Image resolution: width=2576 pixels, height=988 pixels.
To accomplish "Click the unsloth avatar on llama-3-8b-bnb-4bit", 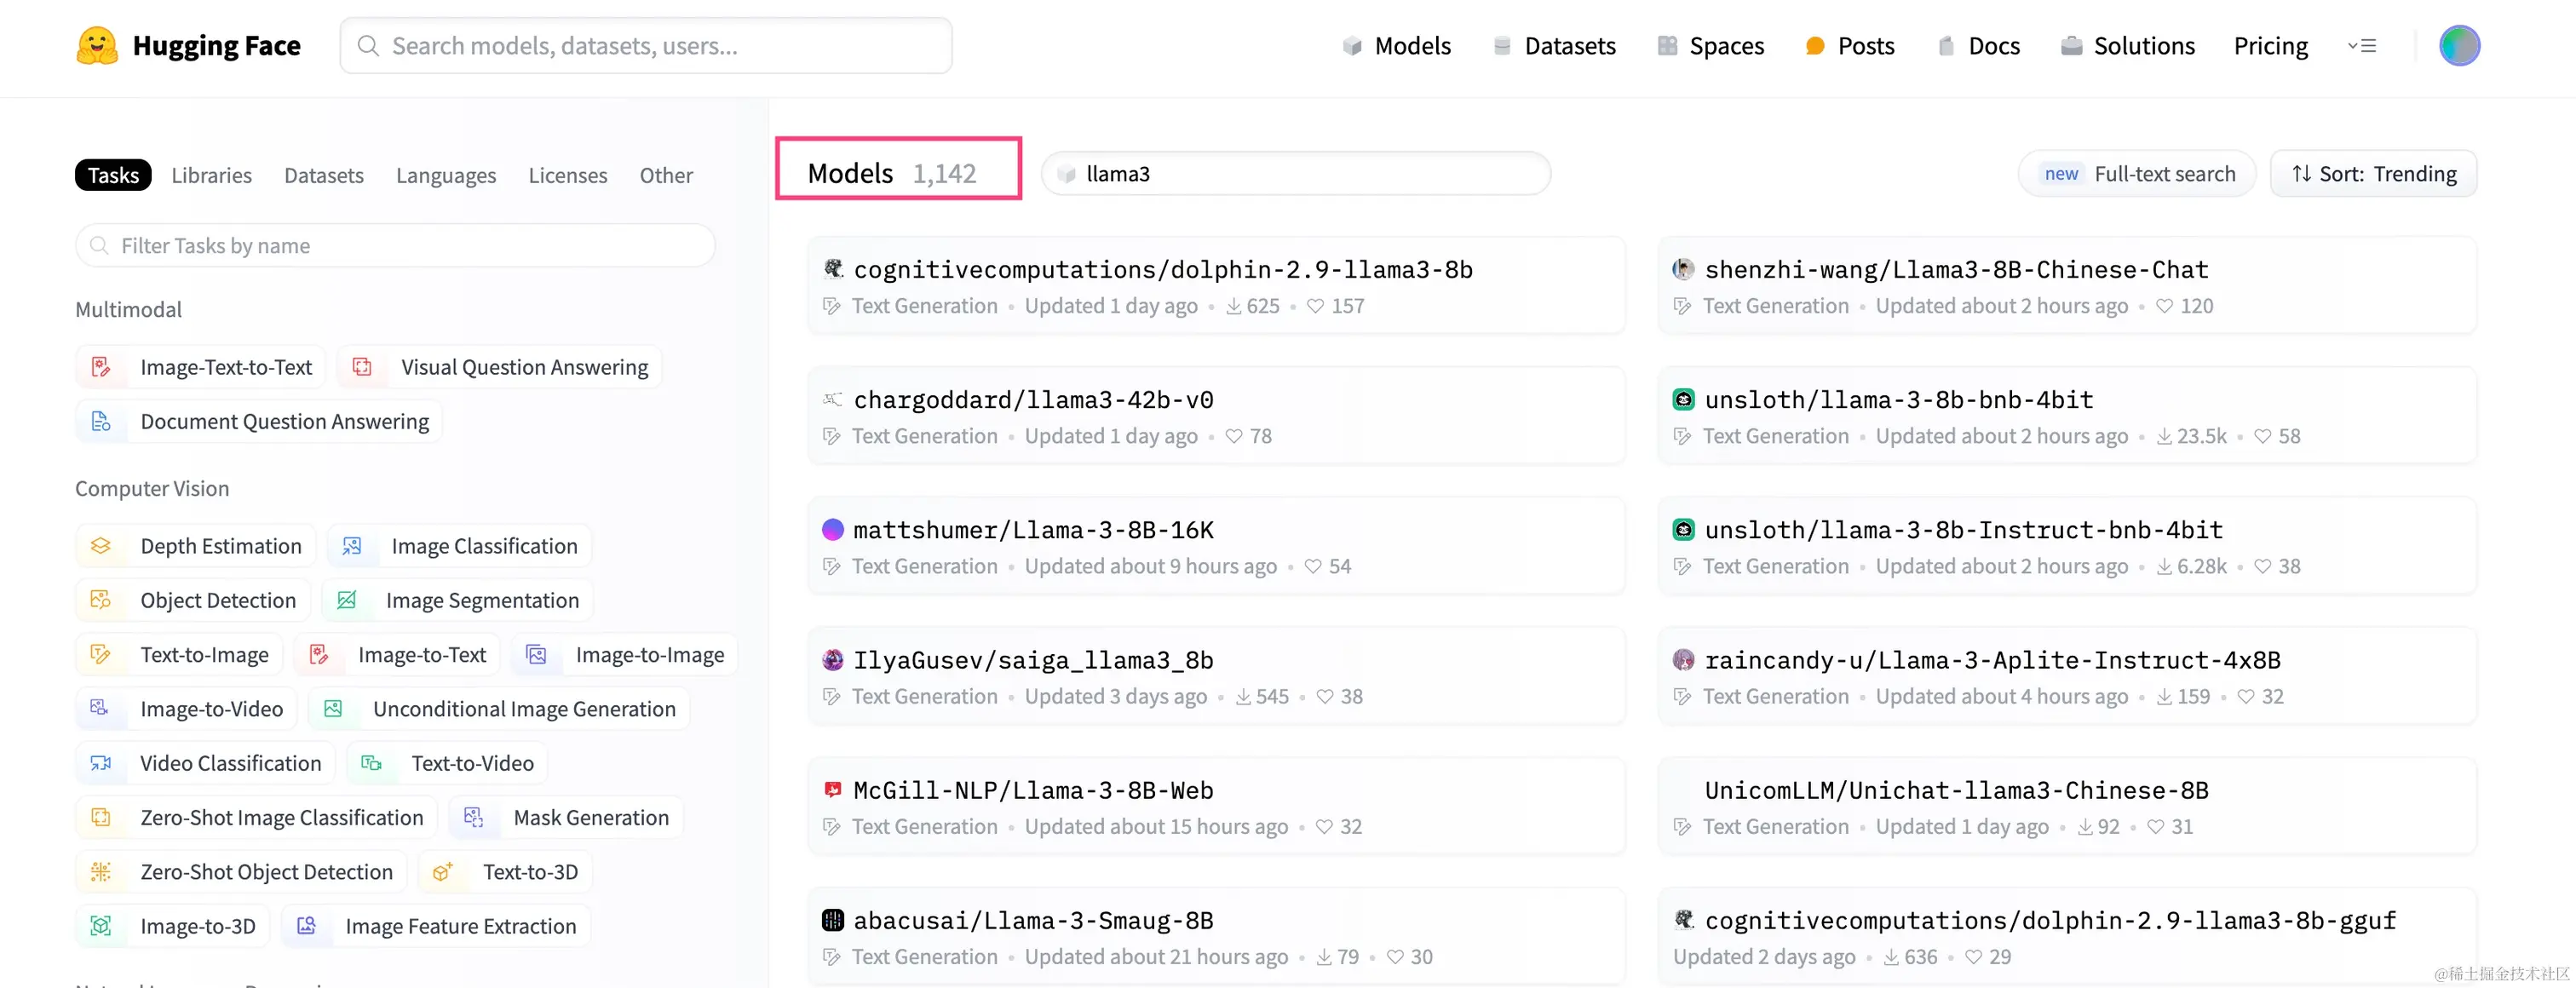I will click(x=1683, y=400).
